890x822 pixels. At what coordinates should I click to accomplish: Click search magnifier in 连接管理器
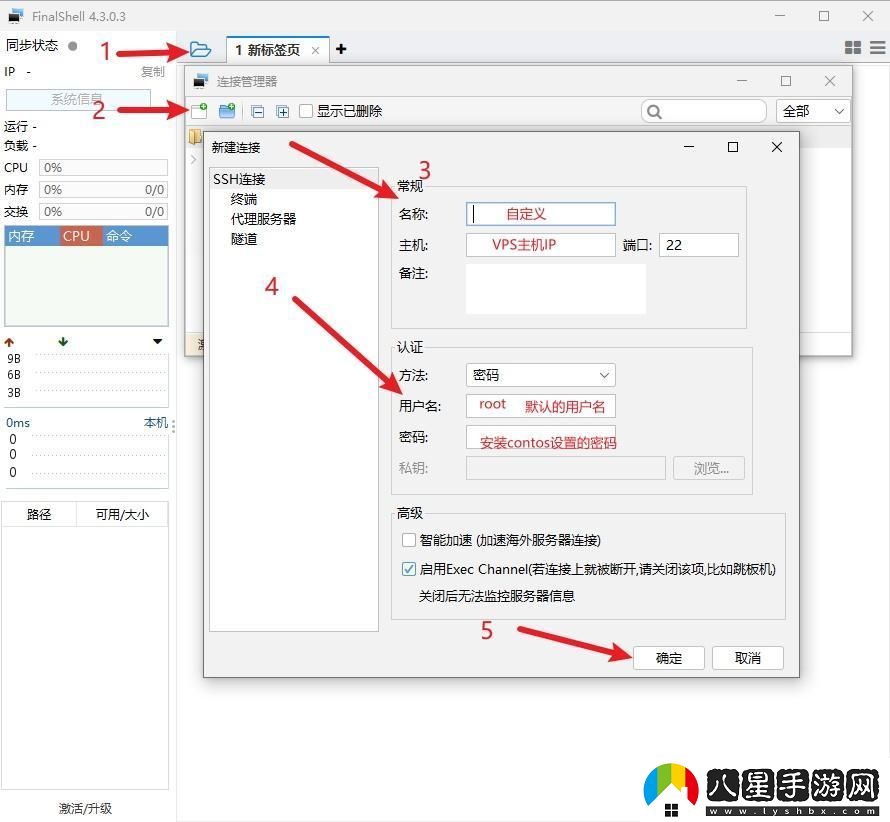click(x=654, y=112)
